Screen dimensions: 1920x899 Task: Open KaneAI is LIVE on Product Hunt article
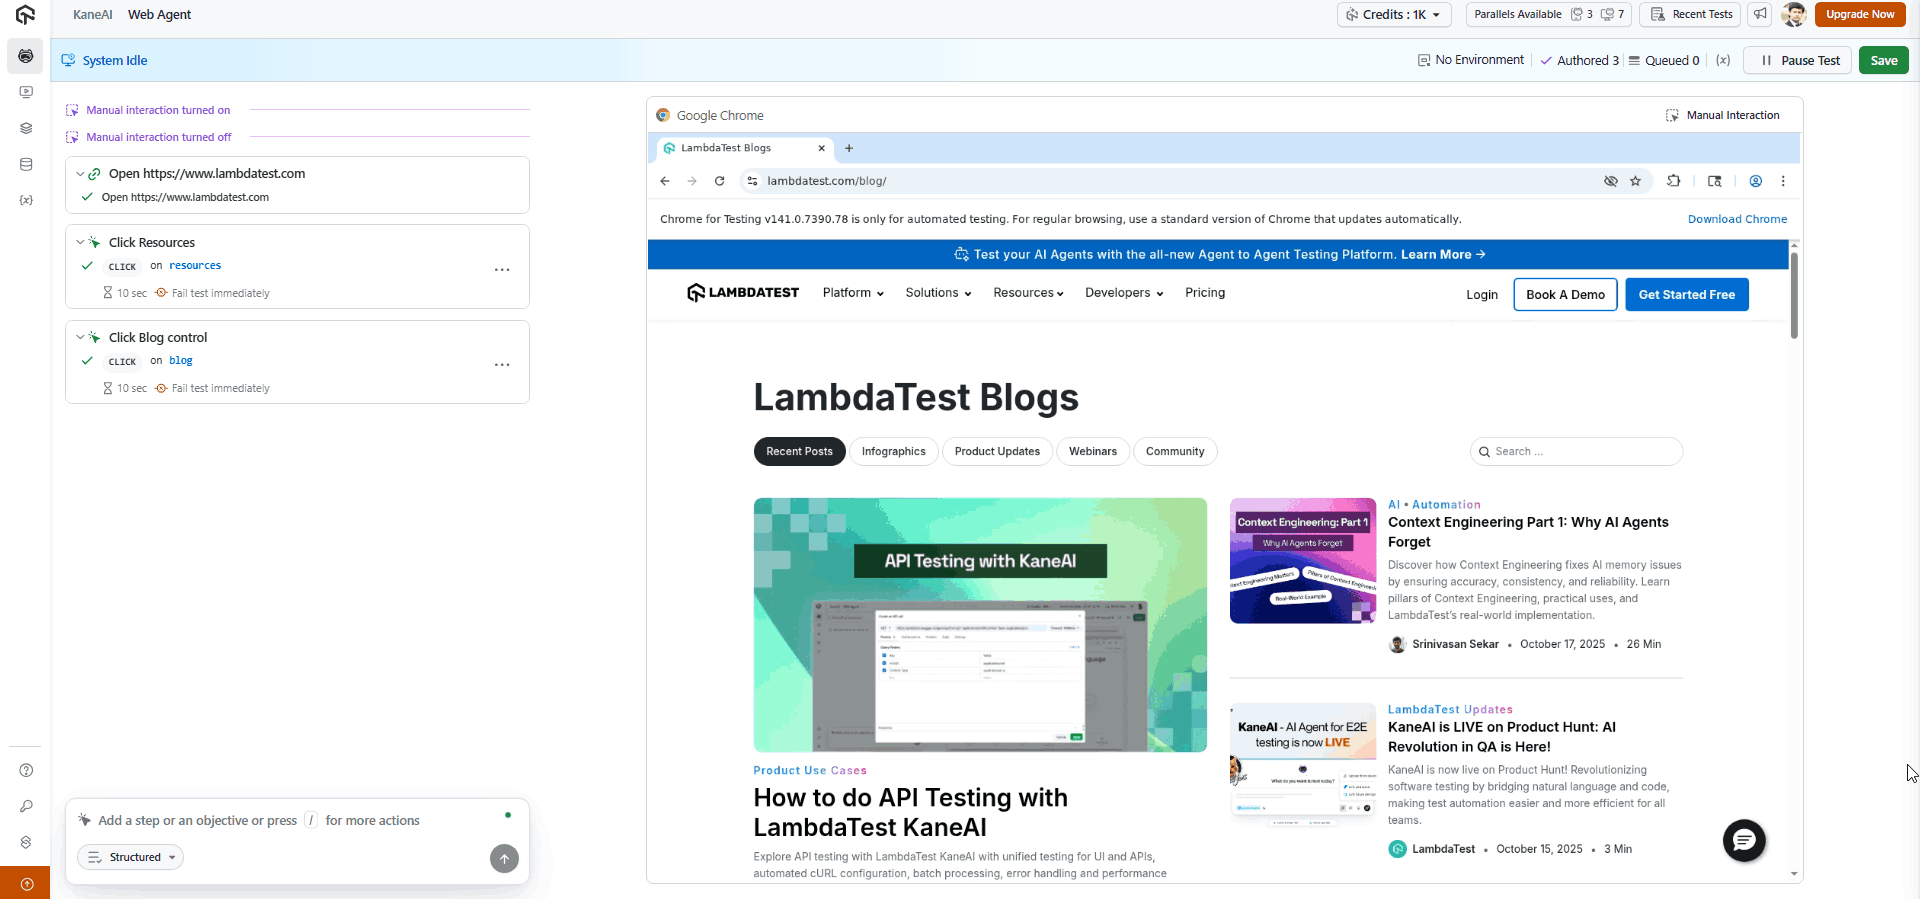coord(1501,737)
